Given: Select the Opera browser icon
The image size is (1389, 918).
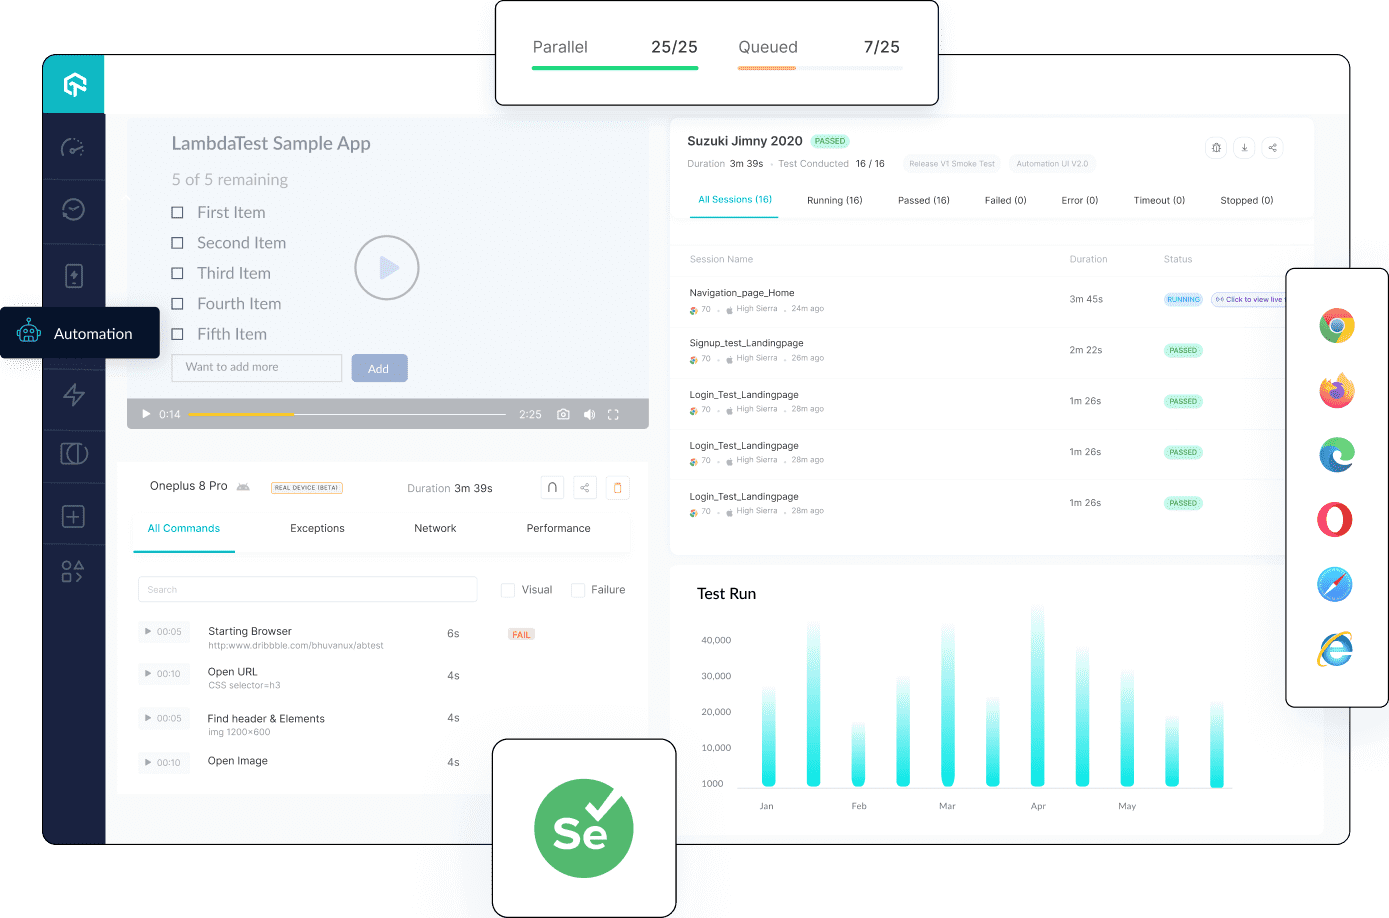Looking at the screenshot, I should point(1335,520).
